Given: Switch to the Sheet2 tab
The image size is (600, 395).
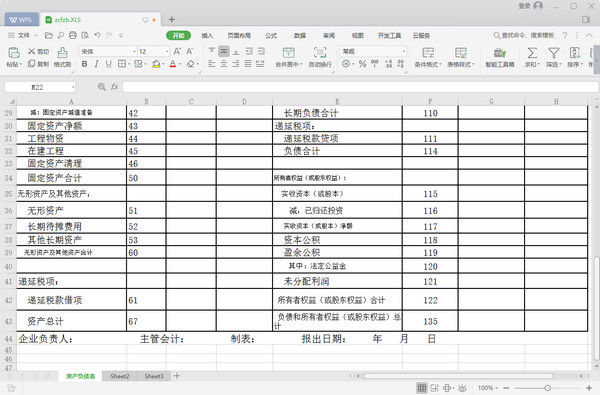Looking at the screenshot, I should (x=120, y=376).
